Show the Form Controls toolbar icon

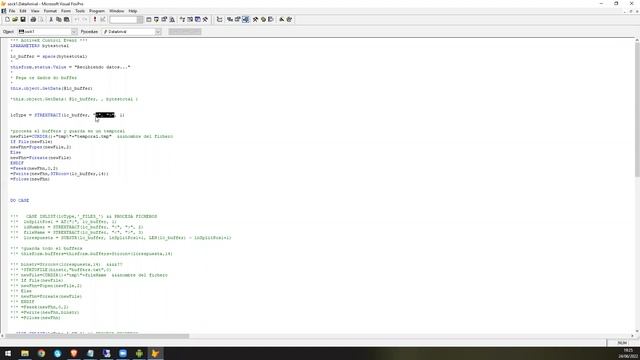(x=256, y=19)
